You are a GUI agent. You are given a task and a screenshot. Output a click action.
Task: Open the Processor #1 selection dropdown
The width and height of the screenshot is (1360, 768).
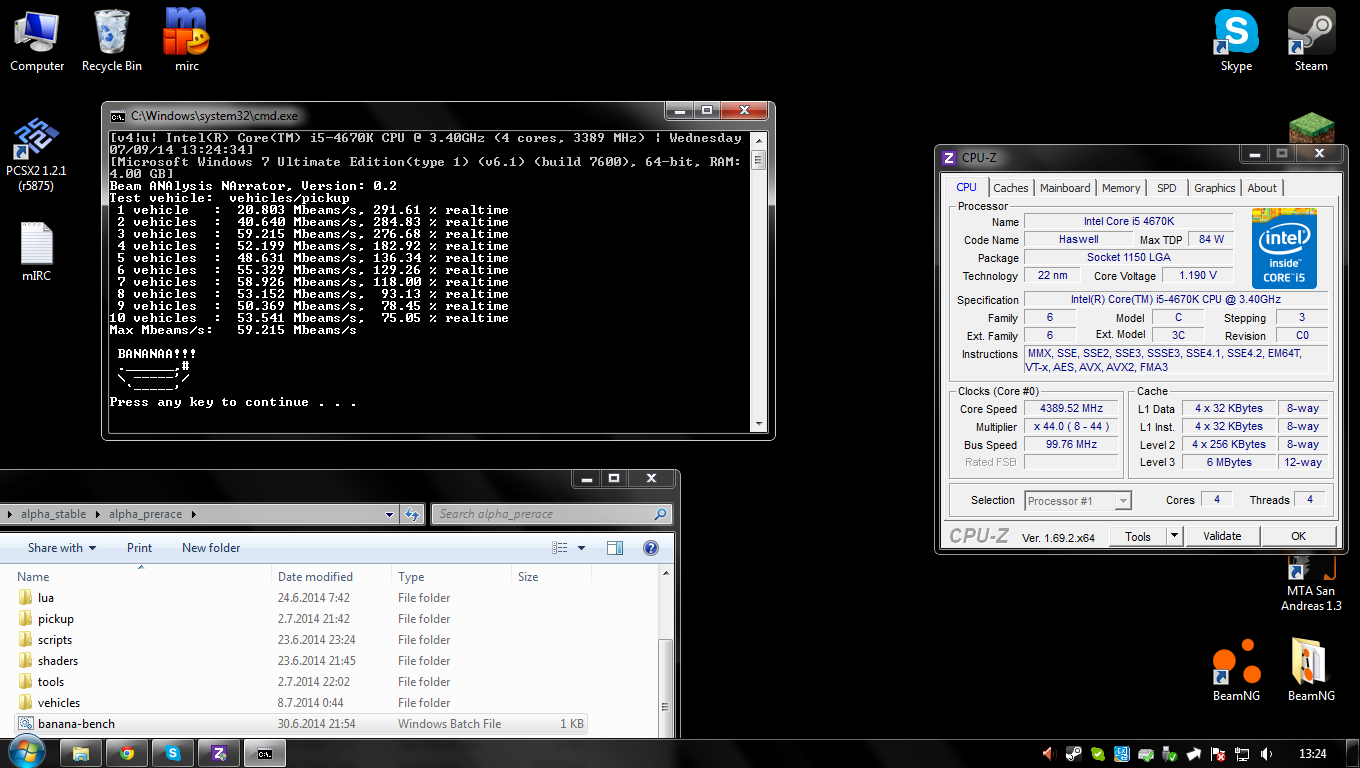tap(1078, 501)
